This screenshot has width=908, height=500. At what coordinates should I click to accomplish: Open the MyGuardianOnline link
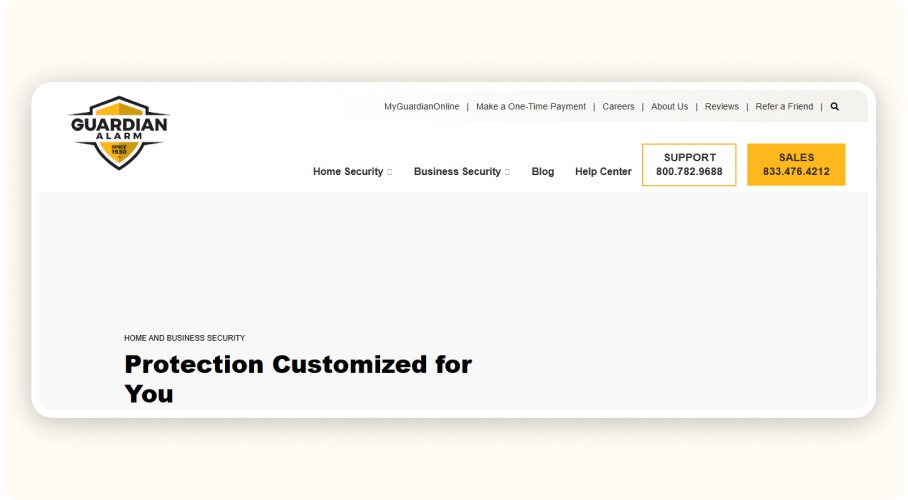click(422, 107)
